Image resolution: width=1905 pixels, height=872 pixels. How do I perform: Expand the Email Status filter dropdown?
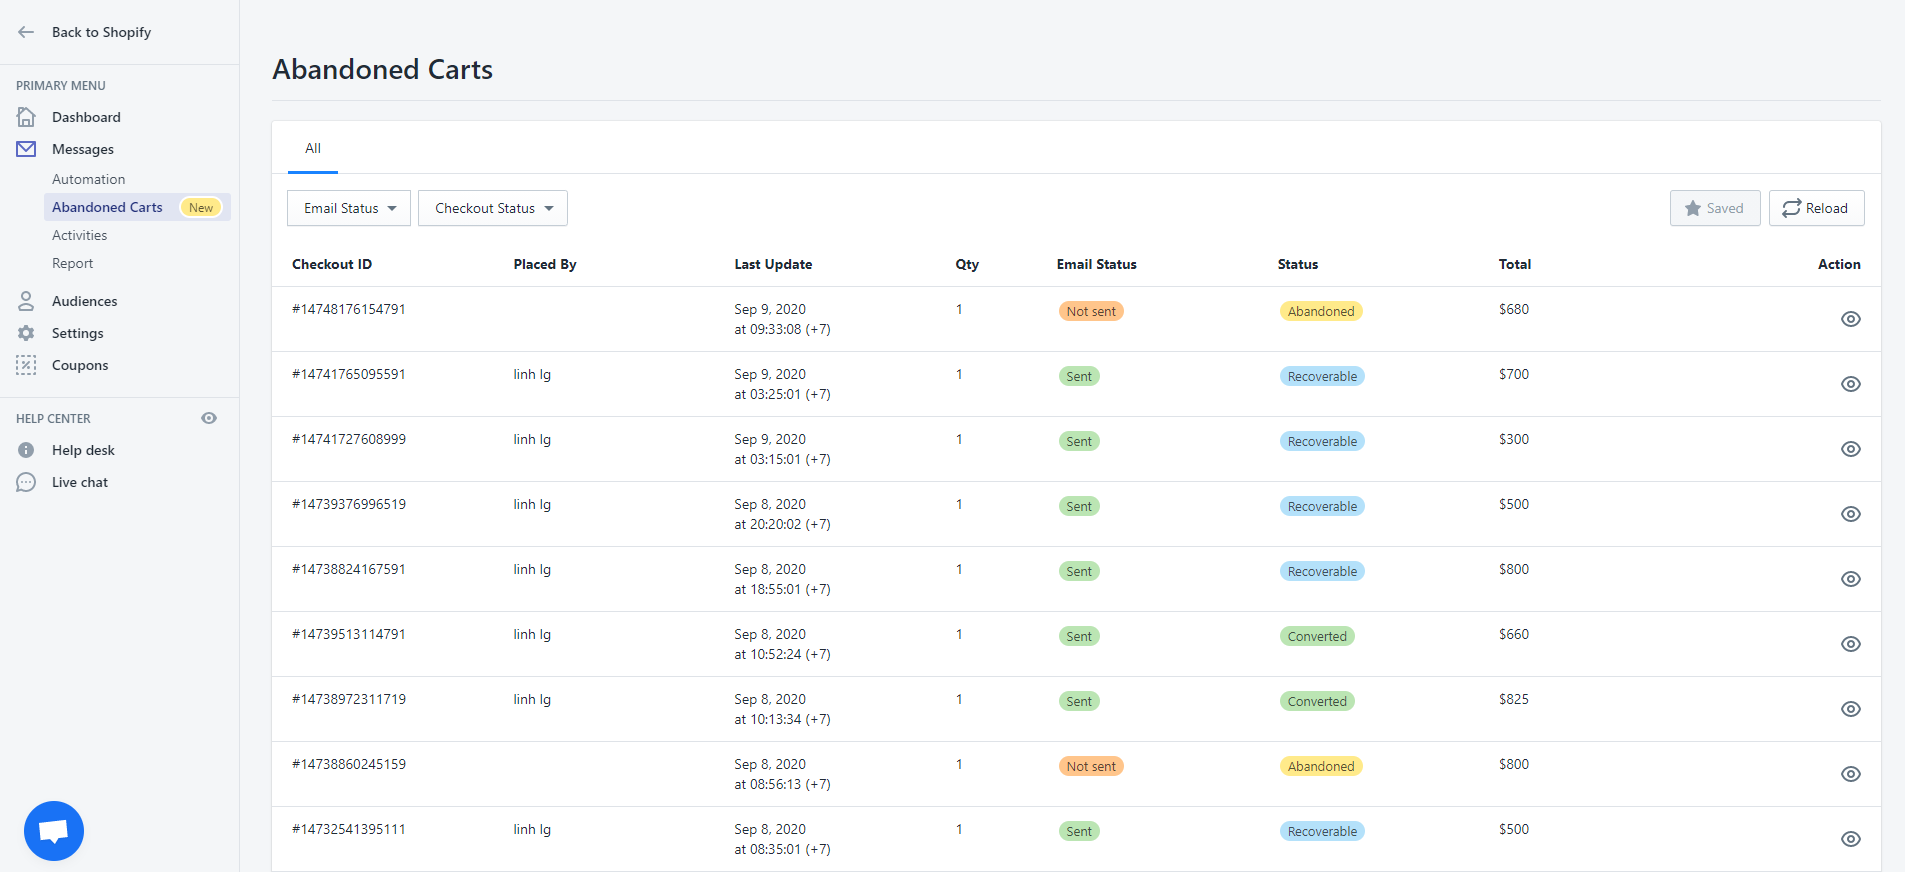[x=349, y=208]
